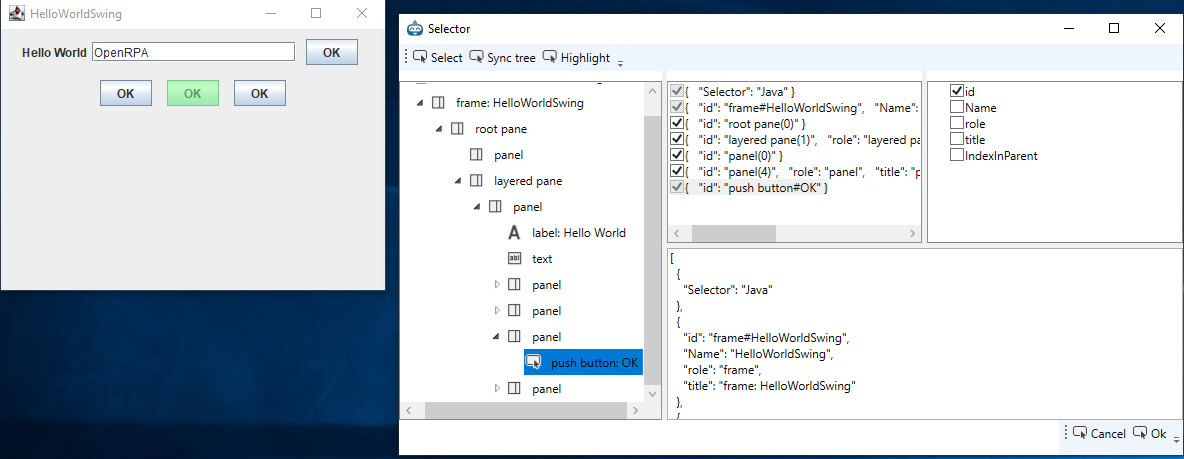Expand the collapsed panel right below text node

coord(496,285)
